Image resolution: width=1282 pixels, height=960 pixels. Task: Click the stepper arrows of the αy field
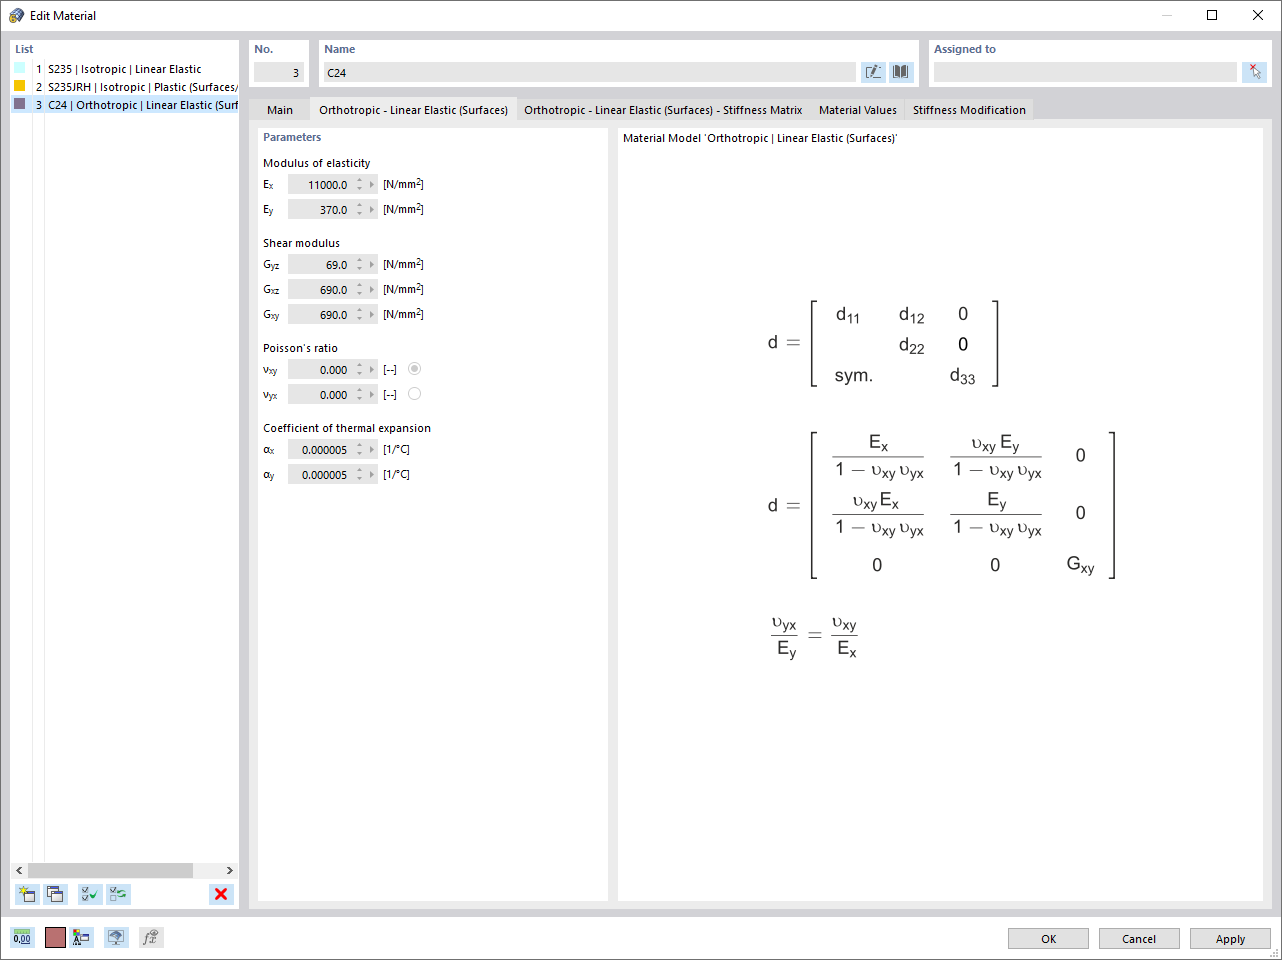tap(360, 475)
